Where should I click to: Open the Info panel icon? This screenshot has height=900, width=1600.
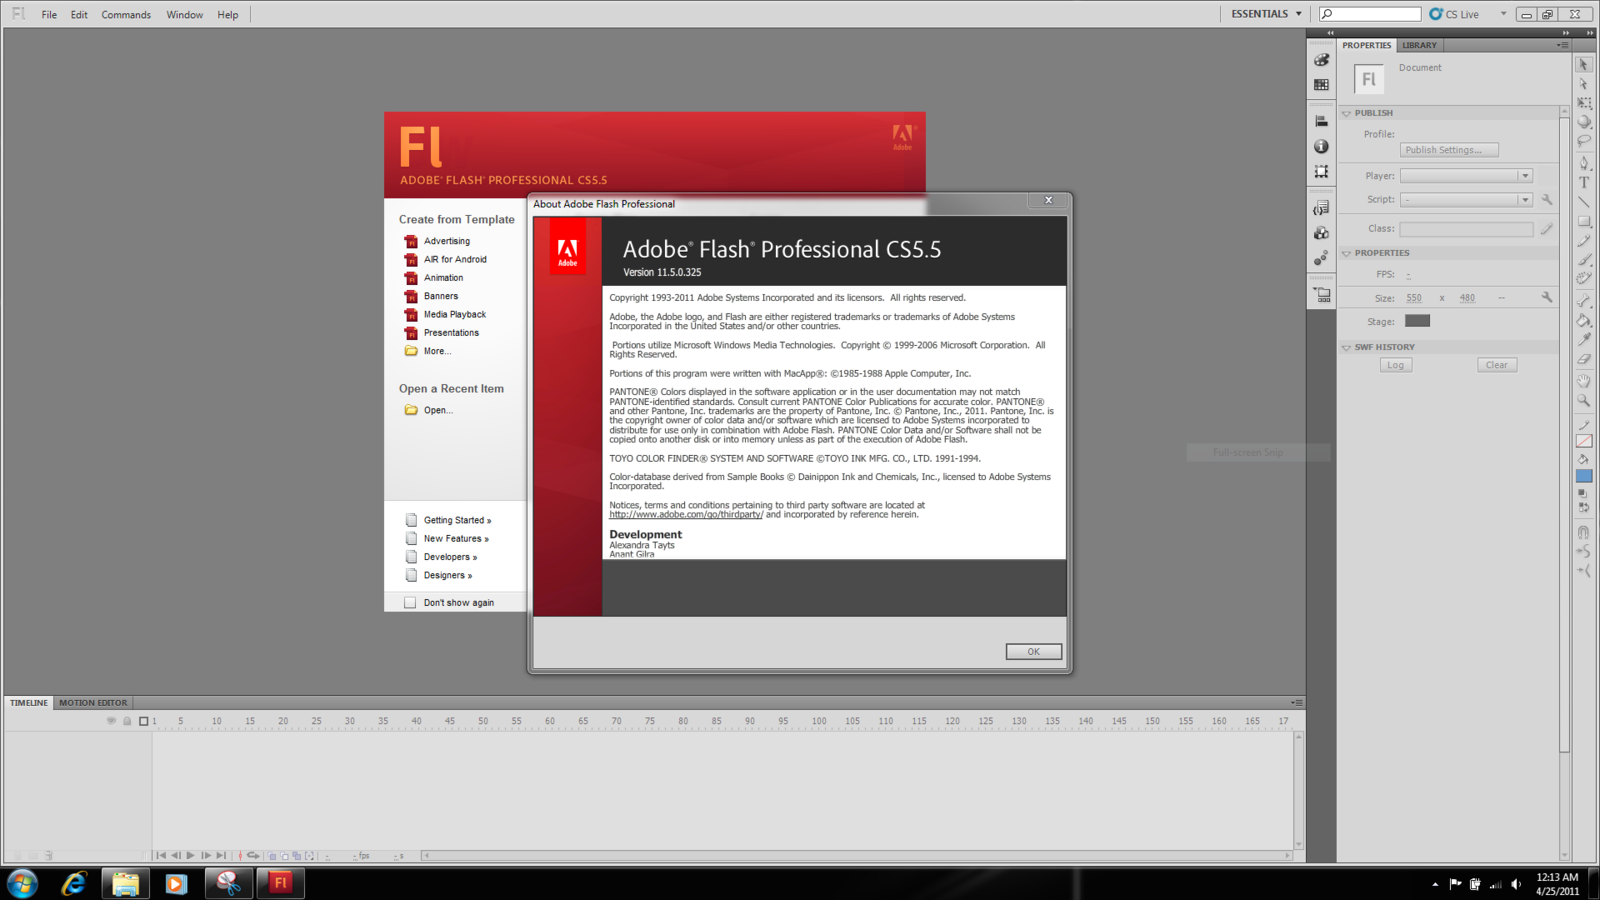[1322, 146]
